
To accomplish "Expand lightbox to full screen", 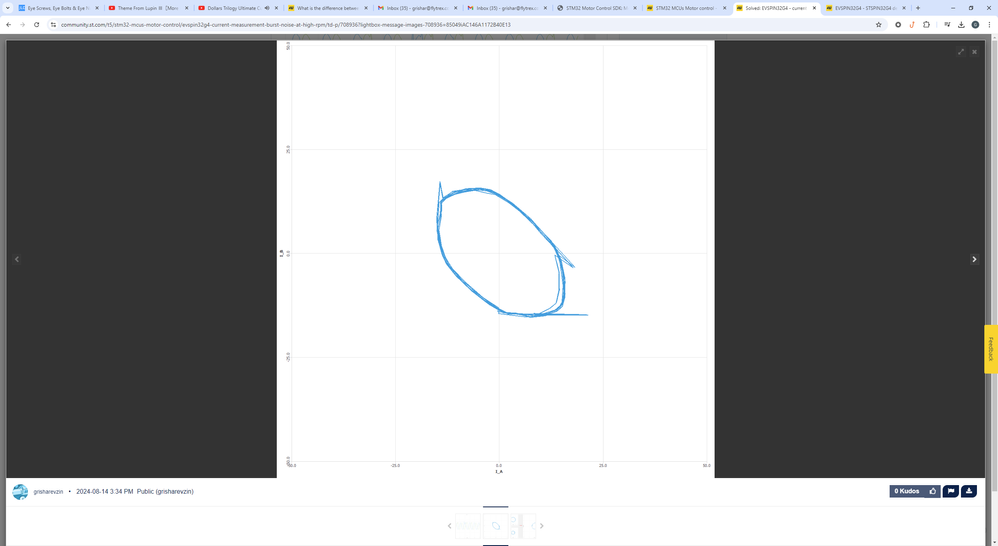I will point(961,52).
